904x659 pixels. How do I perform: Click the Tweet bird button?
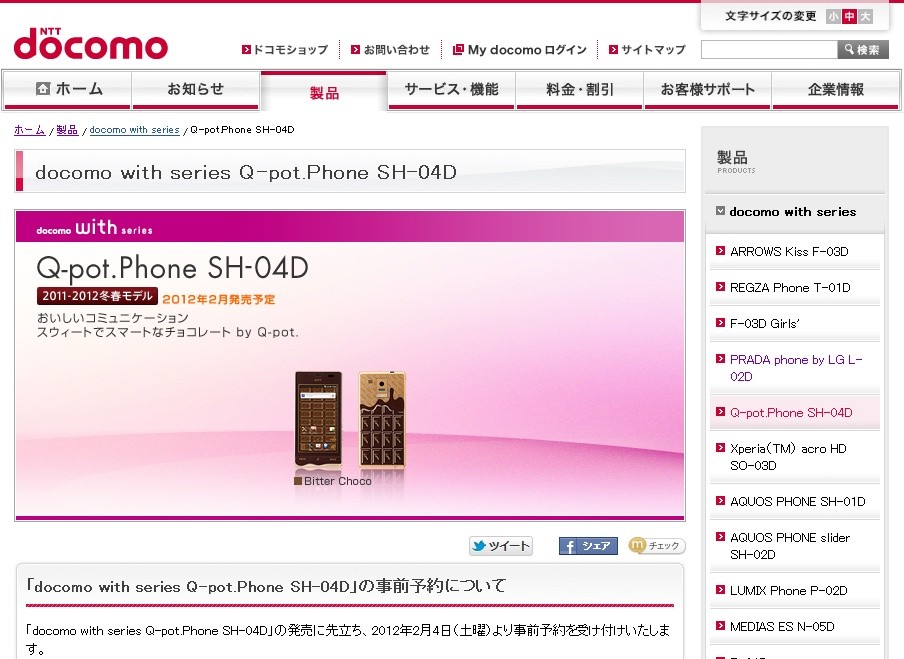(x=501, y=545)
